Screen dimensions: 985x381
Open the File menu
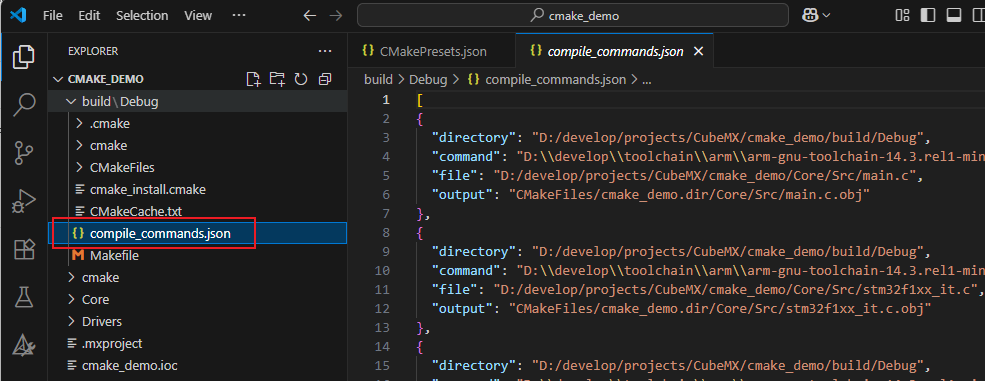[x=52, y=16]
